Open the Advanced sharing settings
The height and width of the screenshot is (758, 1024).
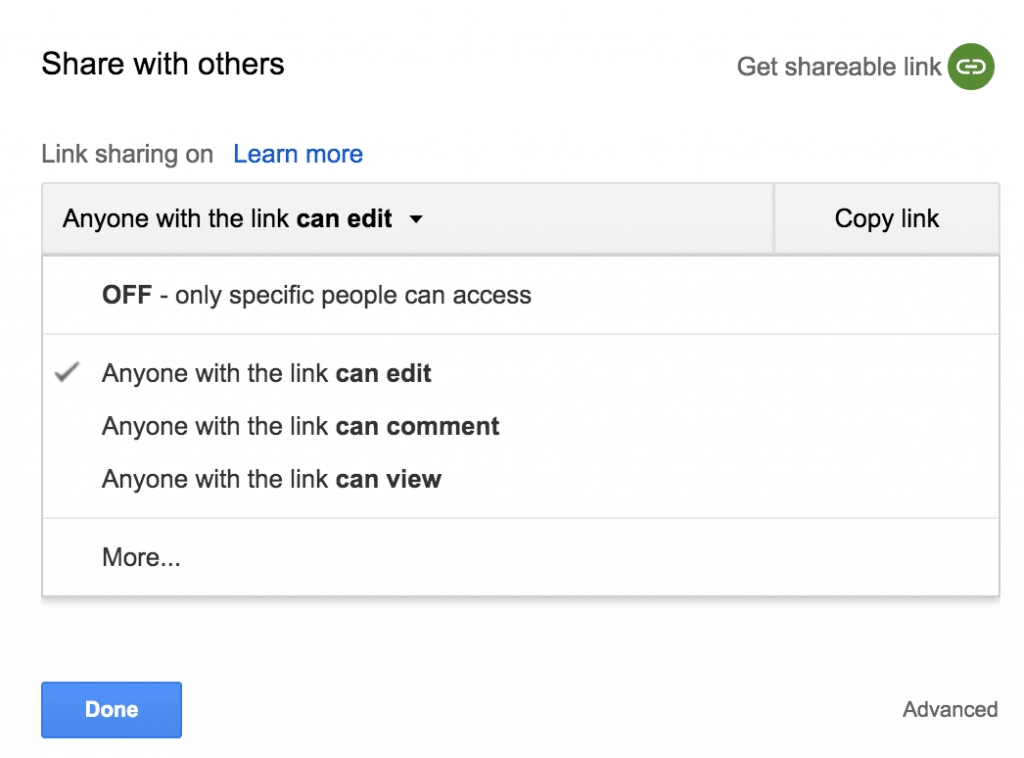pyautogui.click(x=949, y=710)
